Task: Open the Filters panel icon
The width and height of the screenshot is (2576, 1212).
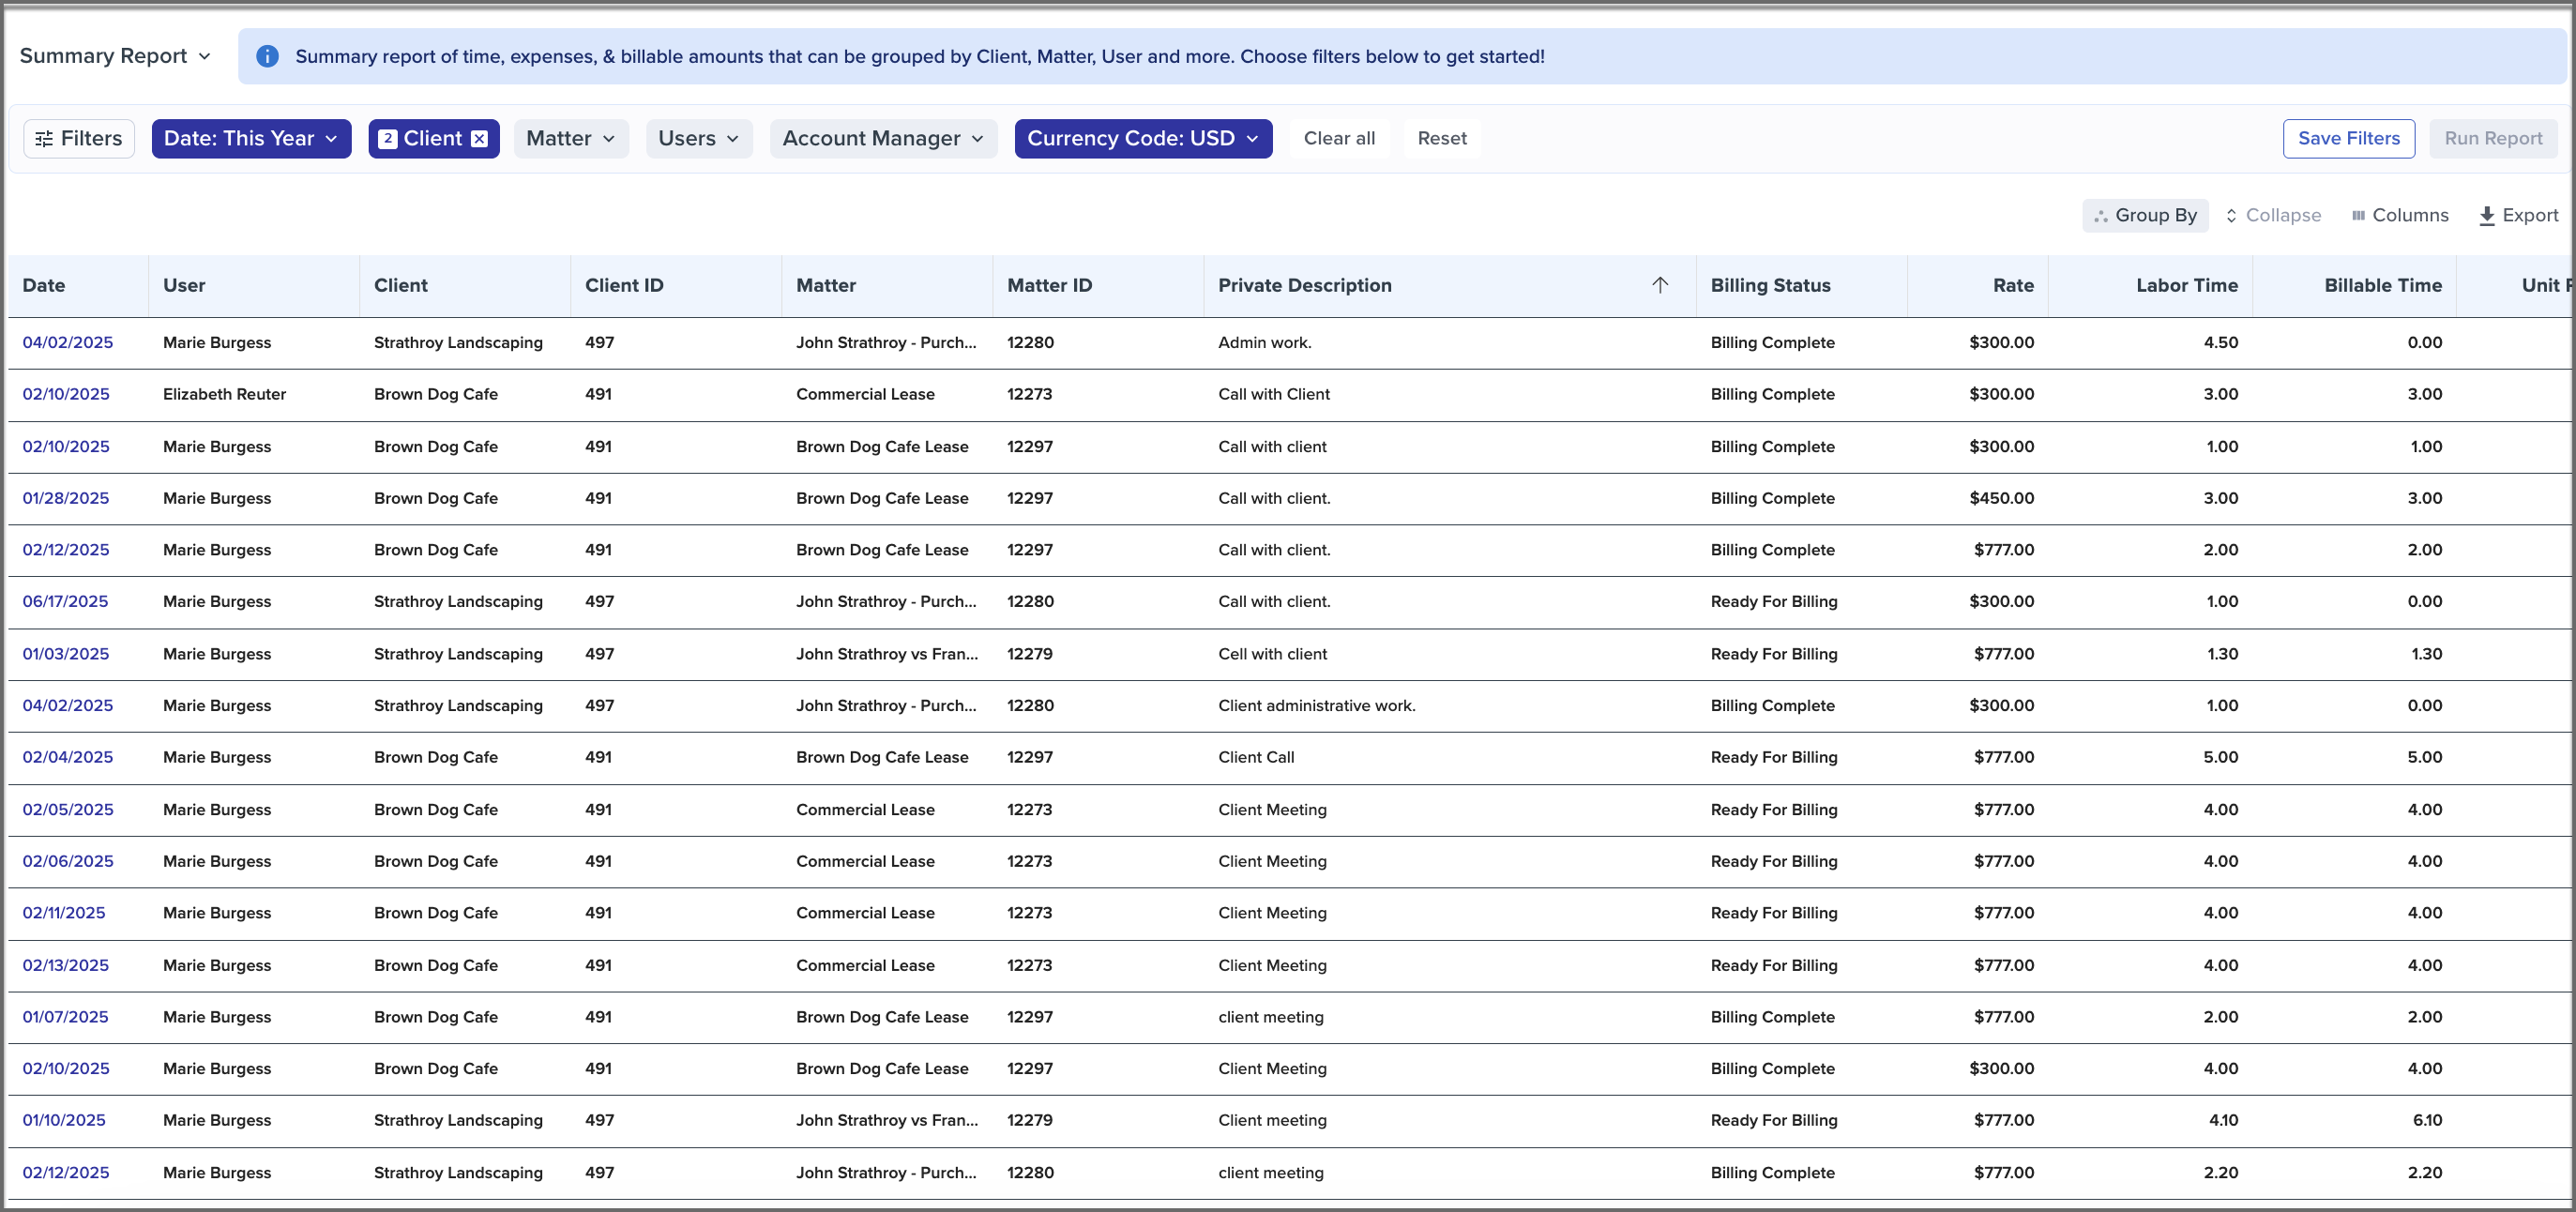Action: (44, 138)
